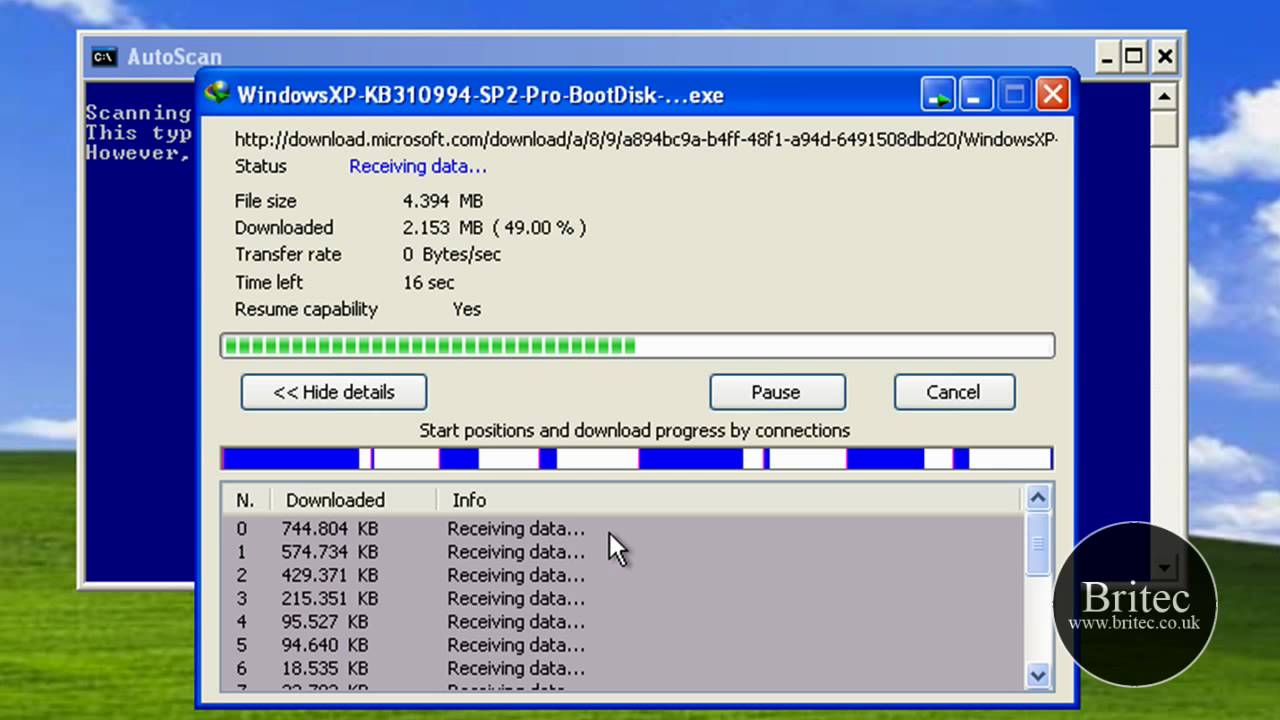1280x720 pixels.
Task: Click the Receiving data... status text
Action: pos(418,166)
